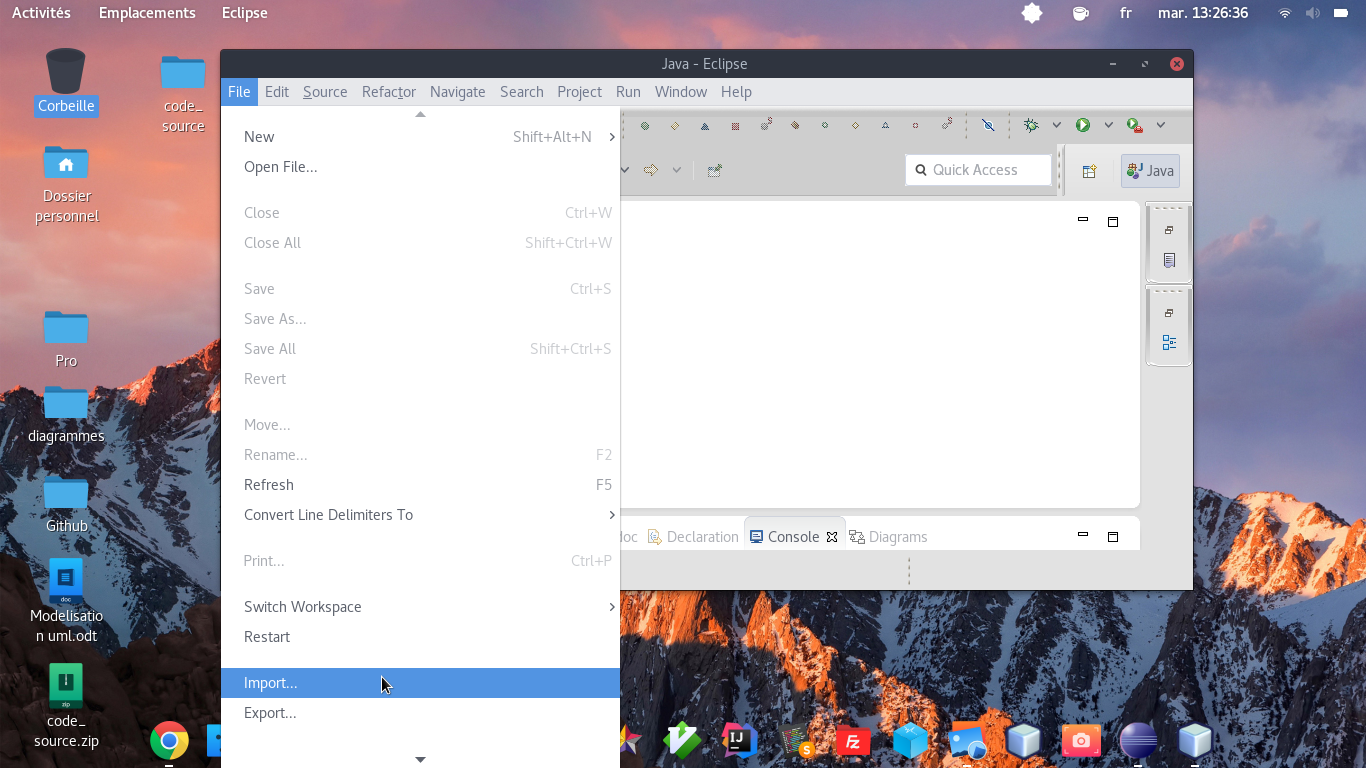Click the filled red square toolbar icon
Image resolution: width=1366 pixels, height=768 pixels.
pos(735,126)
